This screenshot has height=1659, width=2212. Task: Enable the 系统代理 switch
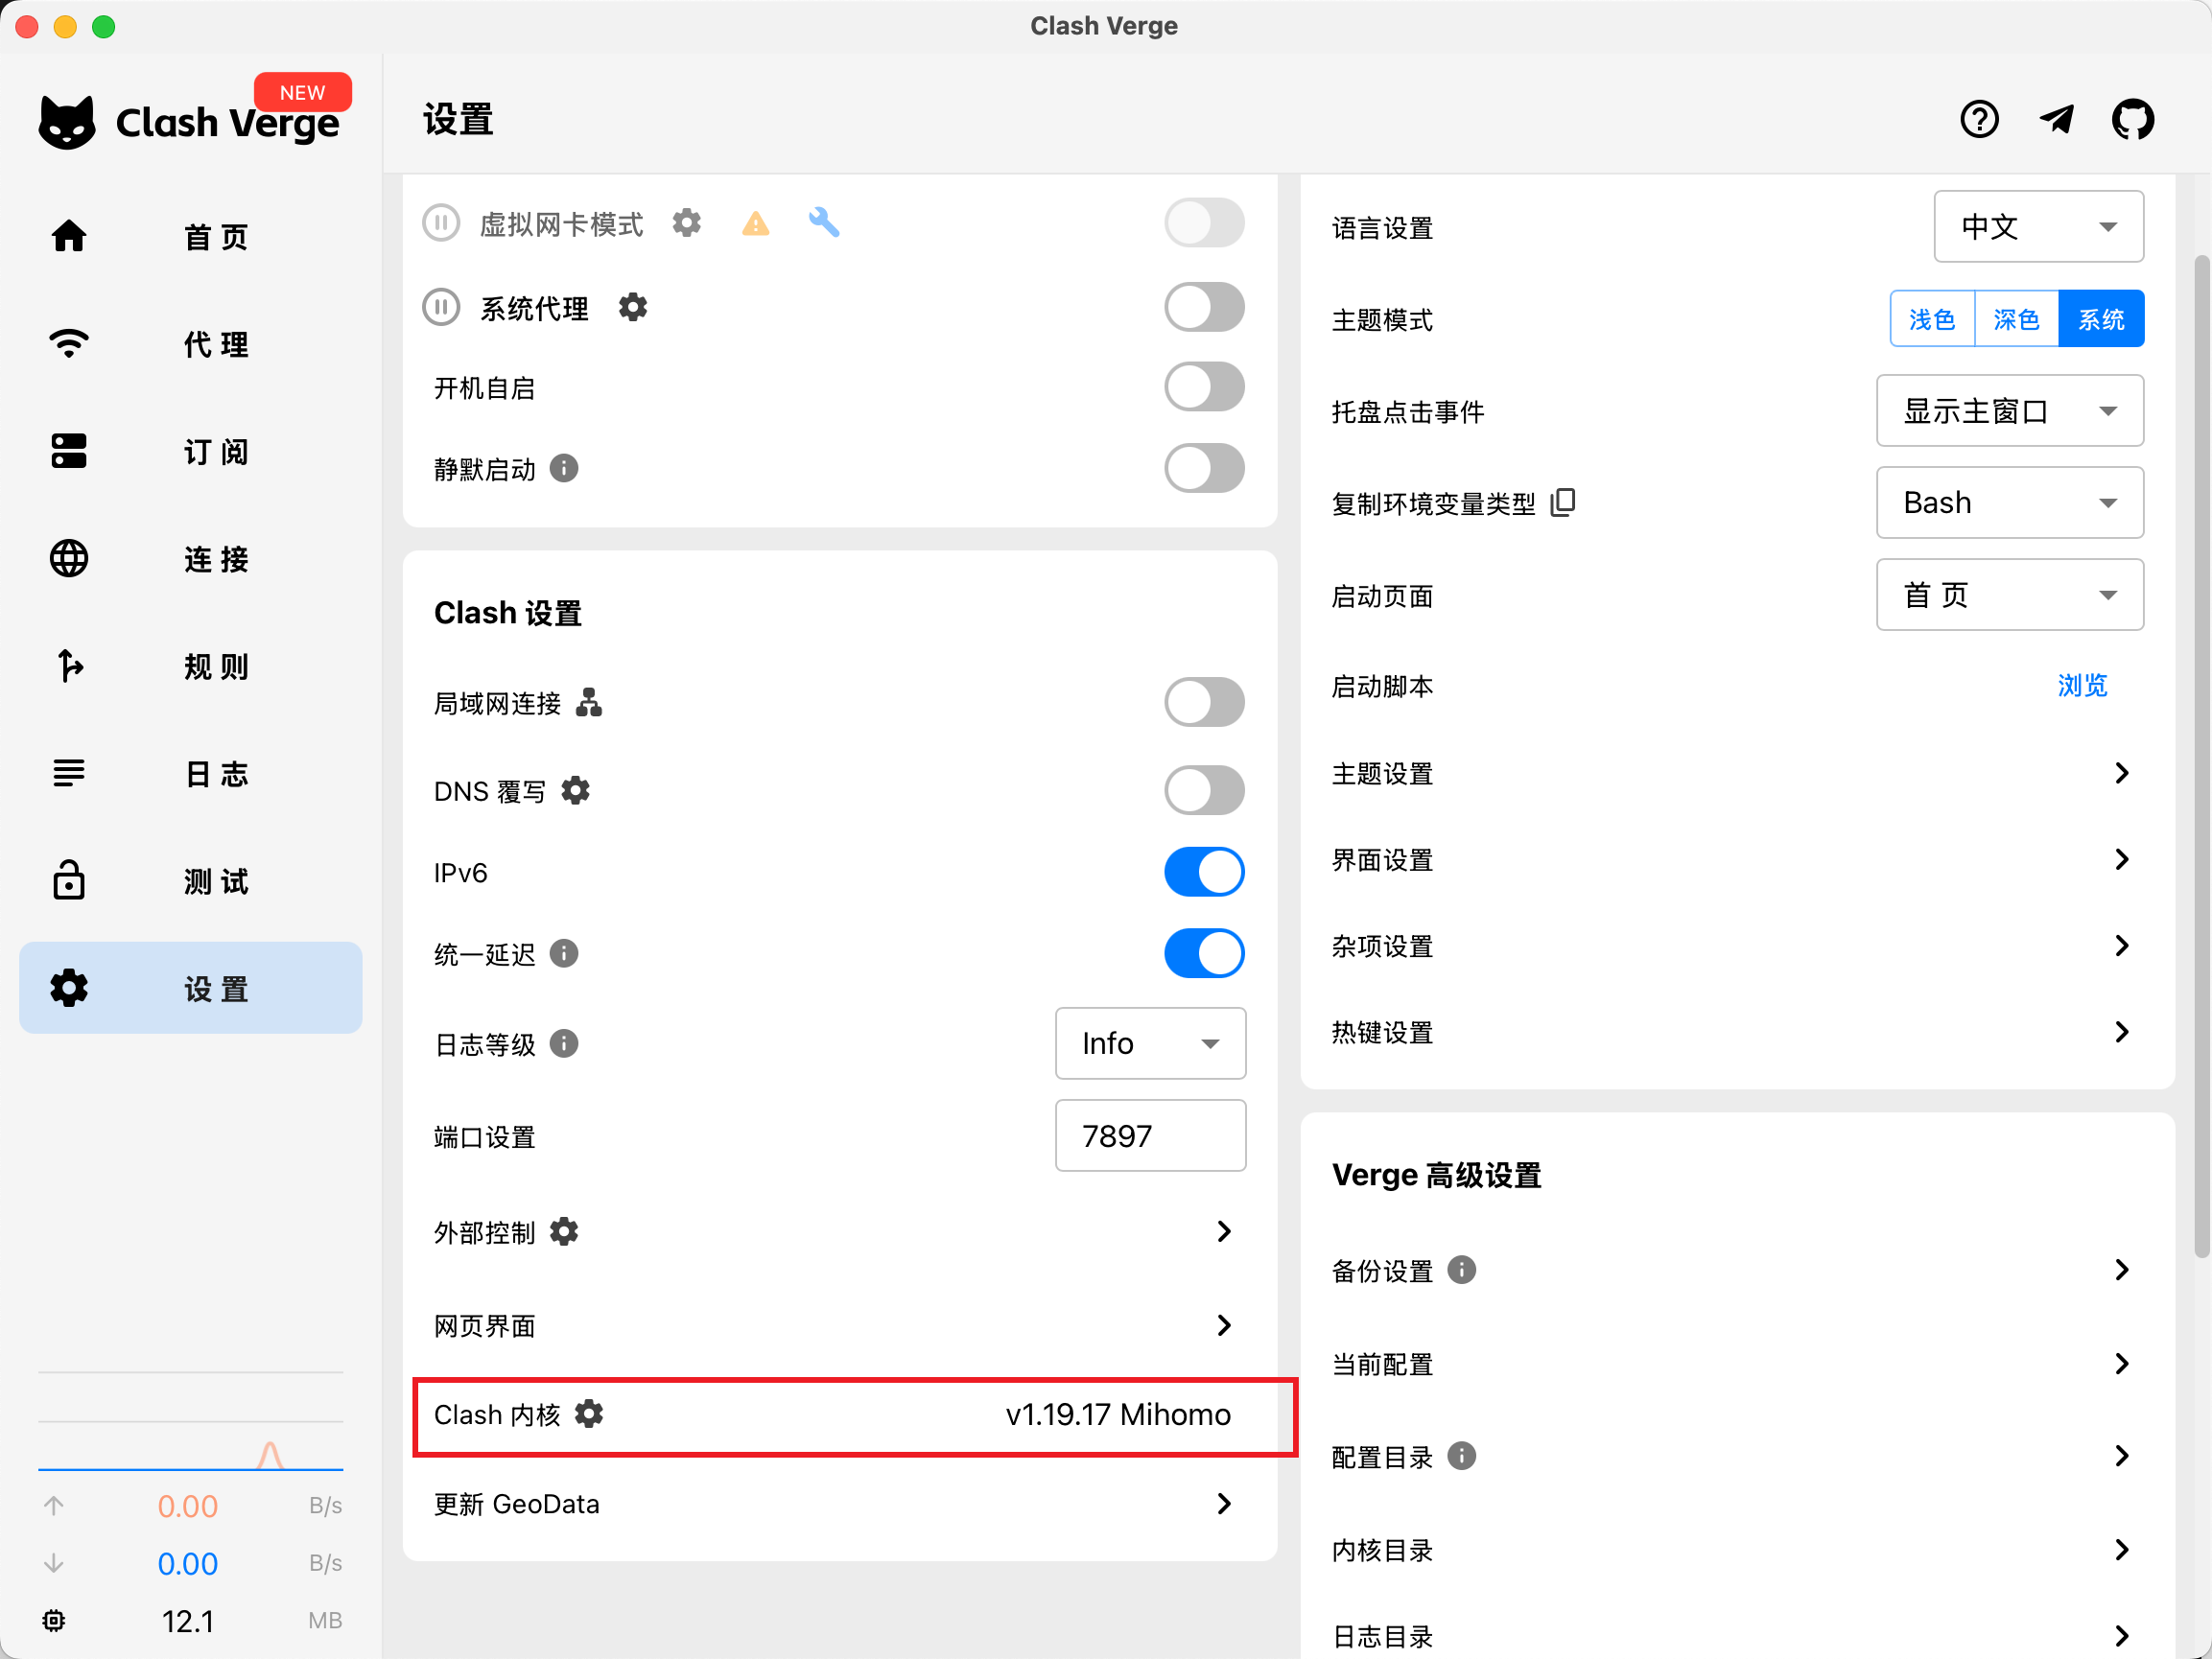pyautogui.click(x=1204, y=307)
